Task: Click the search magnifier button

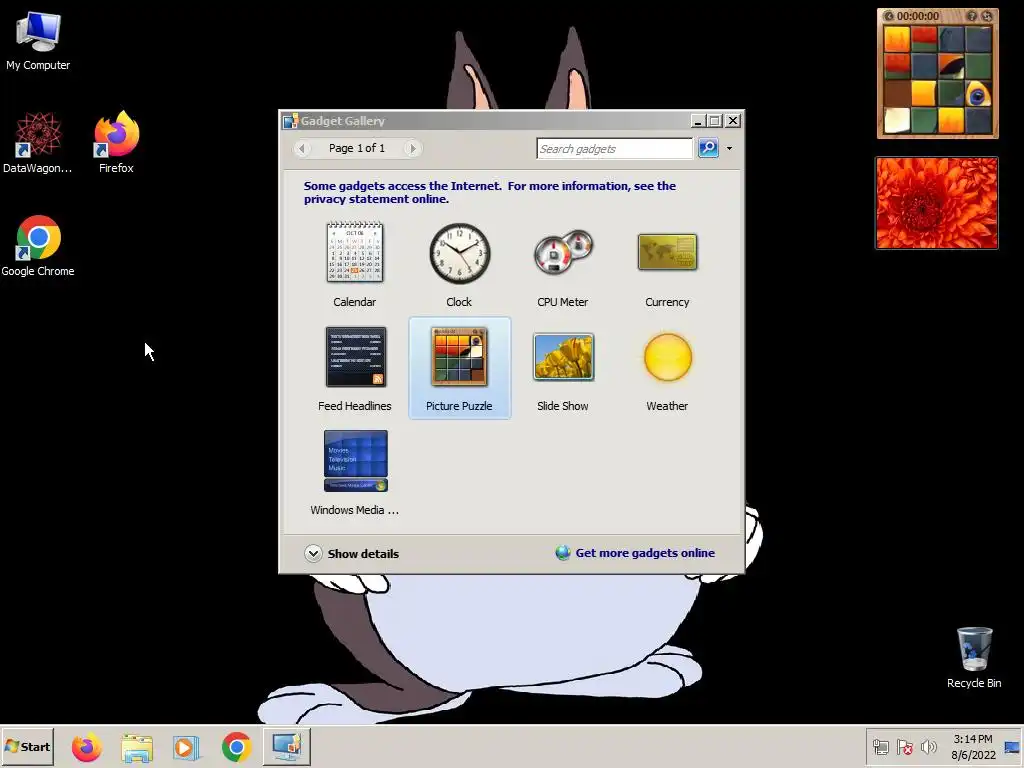Action: coord(708,148)
